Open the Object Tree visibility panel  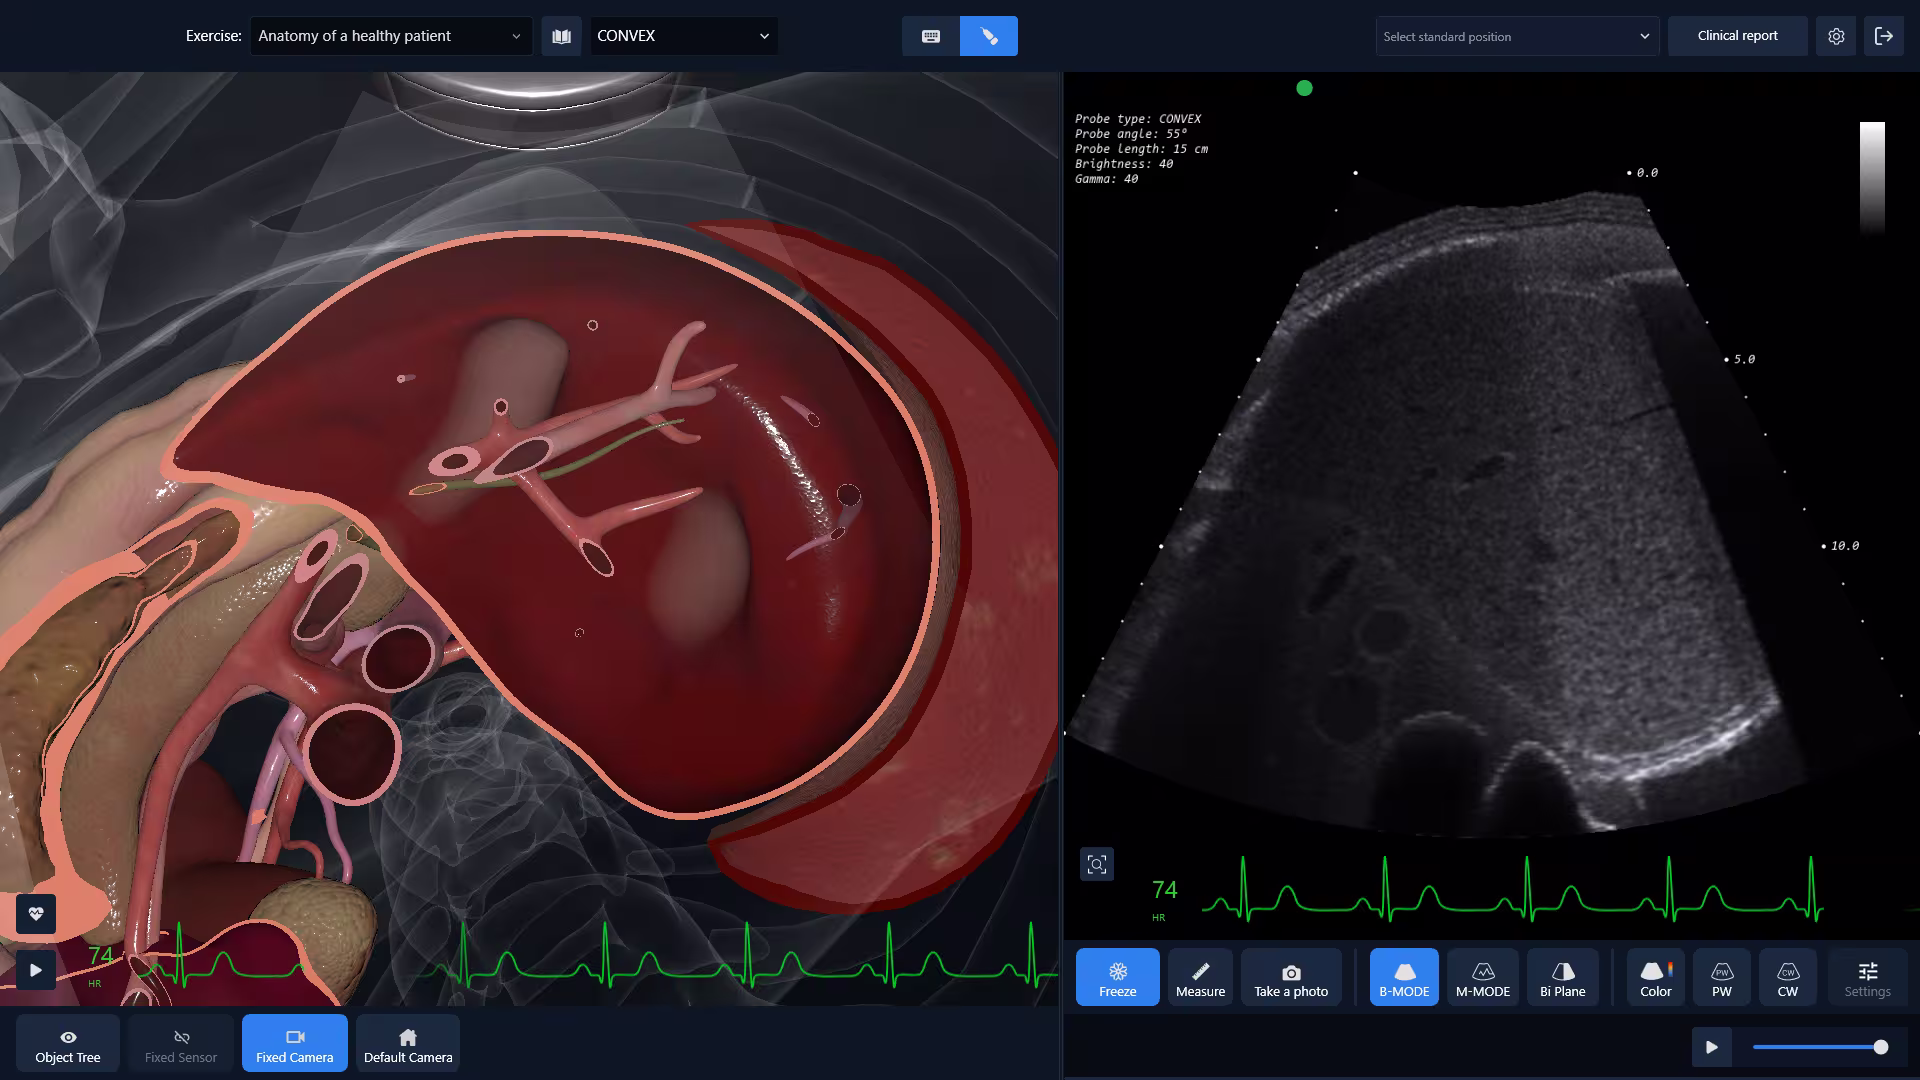68,1043
